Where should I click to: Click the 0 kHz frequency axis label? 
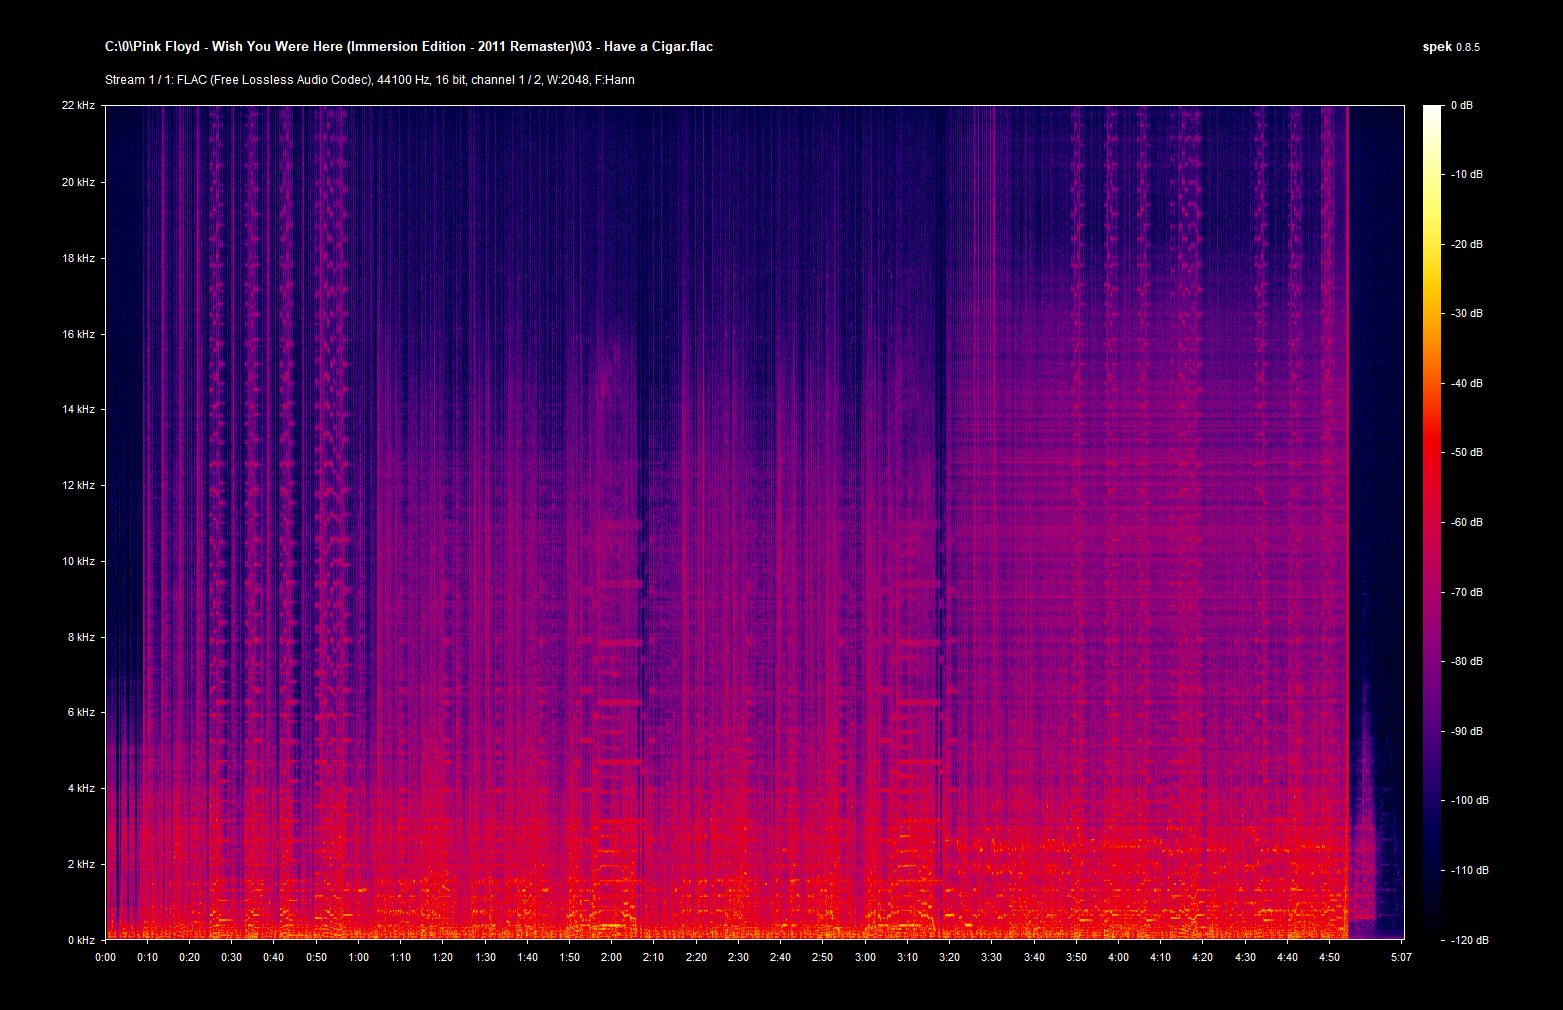[81, 940]
